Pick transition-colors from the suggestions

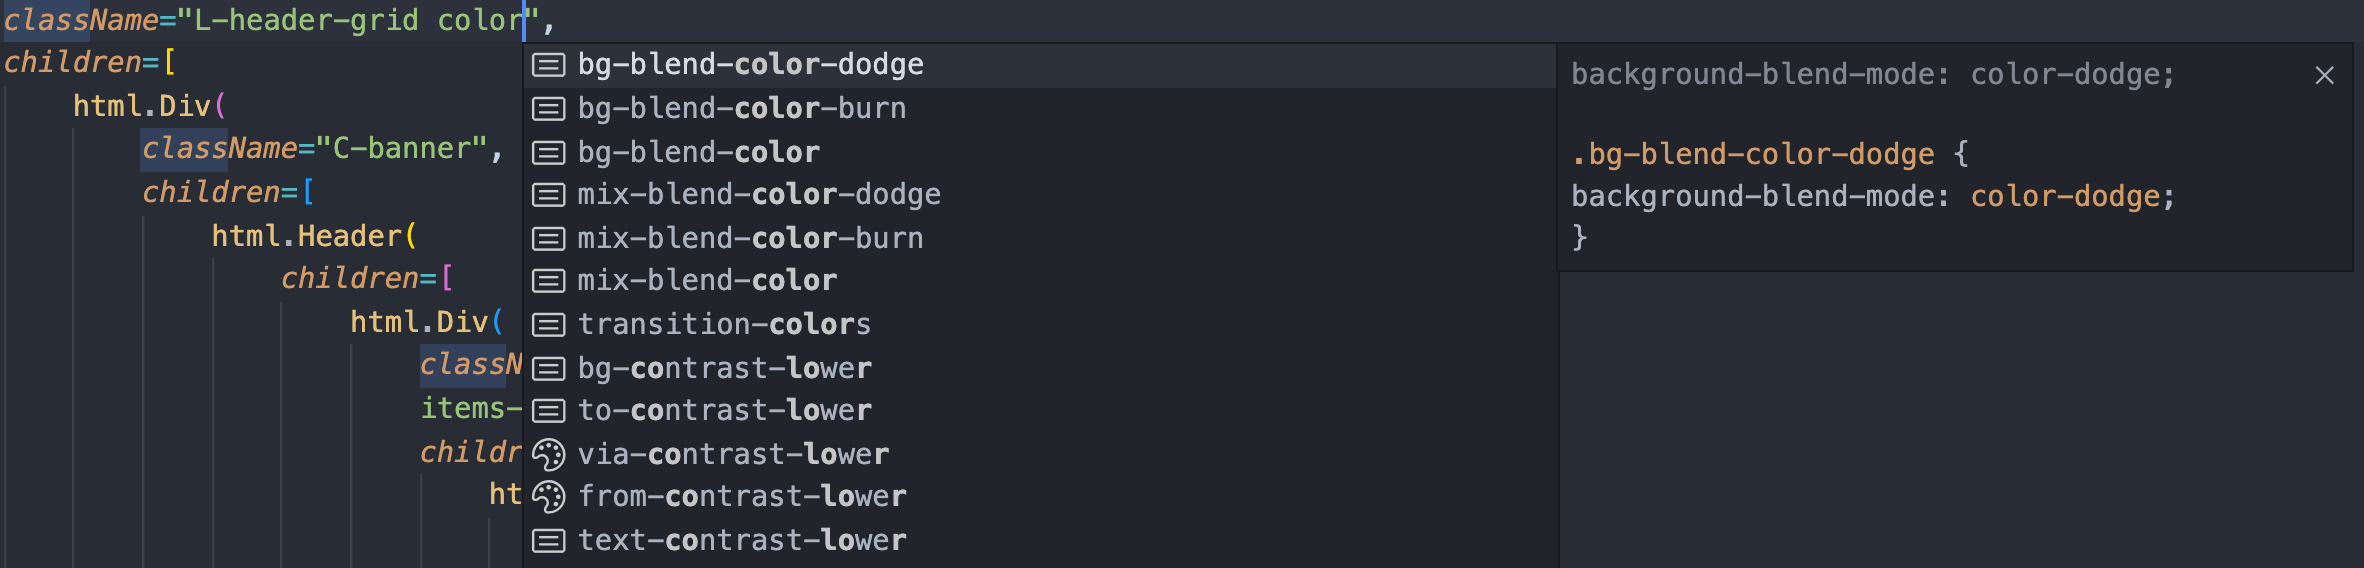(x=1040, y=324)
